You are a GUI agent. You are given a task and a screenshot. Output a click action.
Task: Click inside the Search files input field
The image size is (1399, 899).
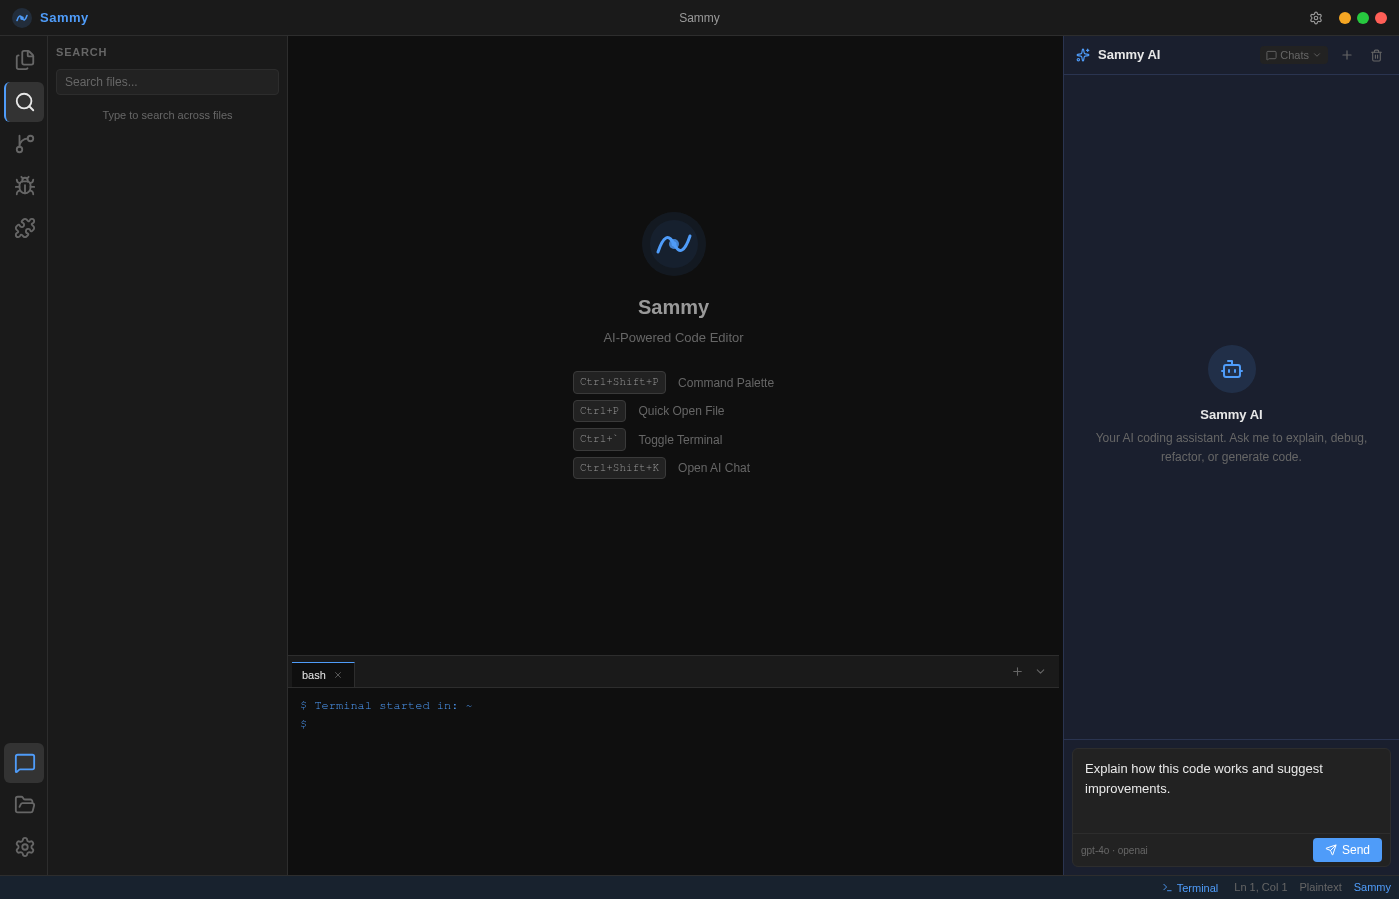tap(167, 81)
